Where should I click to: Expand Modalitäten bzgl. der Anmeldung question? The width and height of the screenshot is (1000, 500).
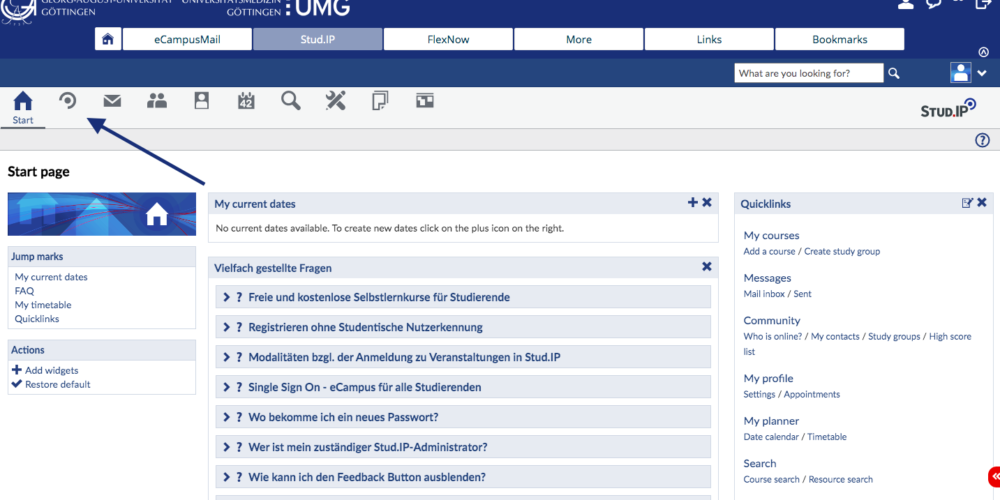[463, 357]
